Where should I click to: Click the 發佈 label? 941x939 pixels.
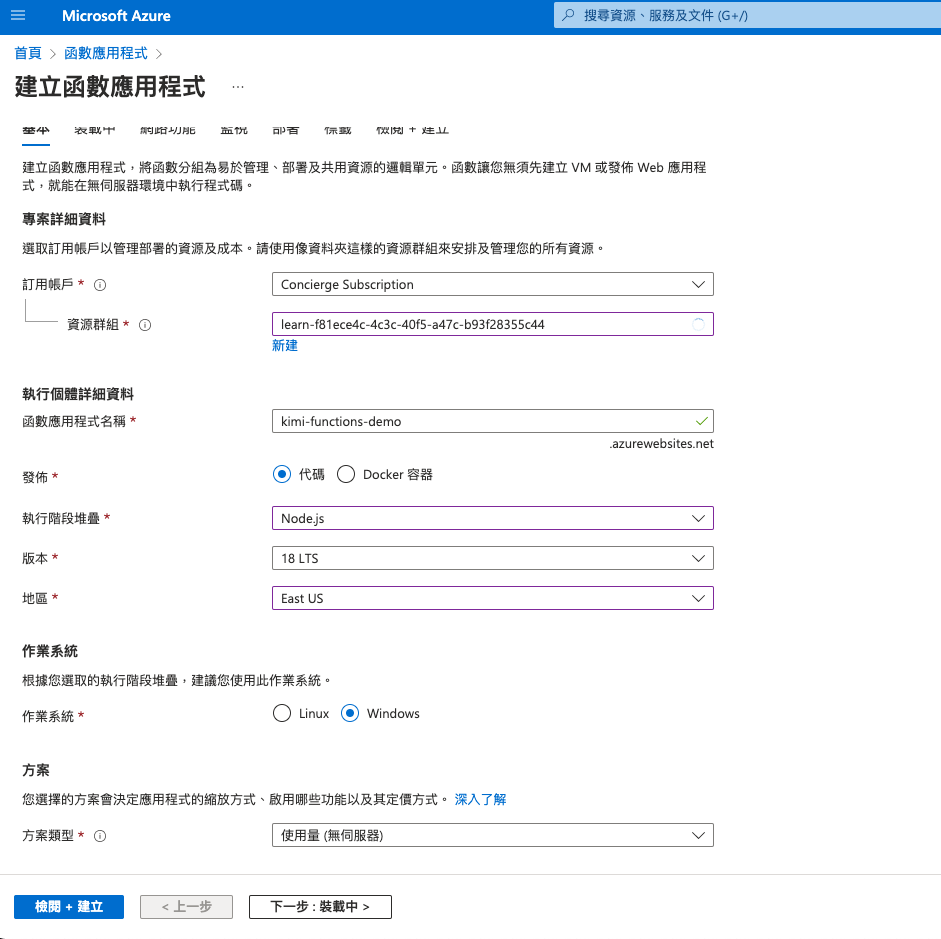(35, 478)
